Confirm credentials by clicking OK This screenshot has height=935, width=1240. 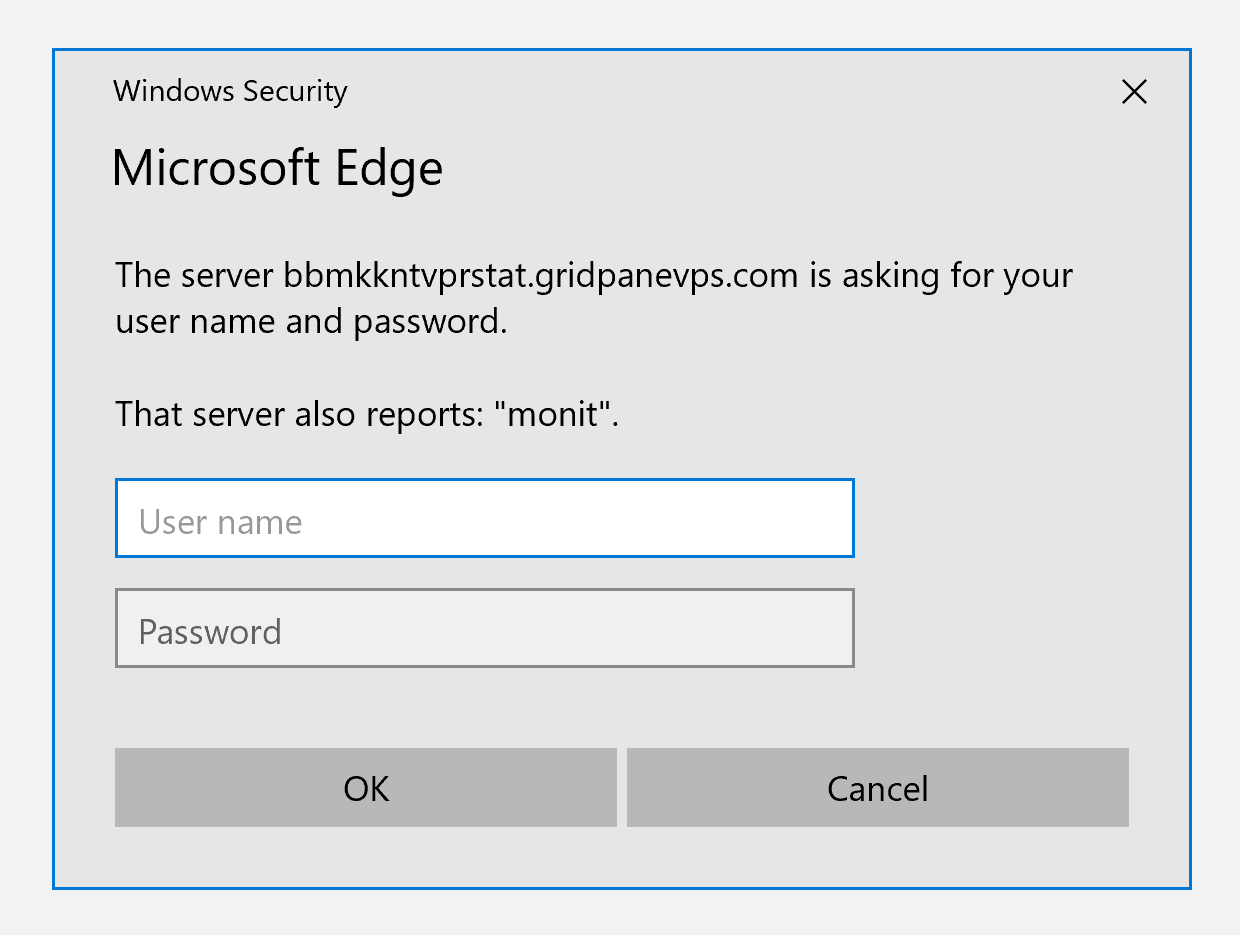pyautogui.click(x=365, y=787)
